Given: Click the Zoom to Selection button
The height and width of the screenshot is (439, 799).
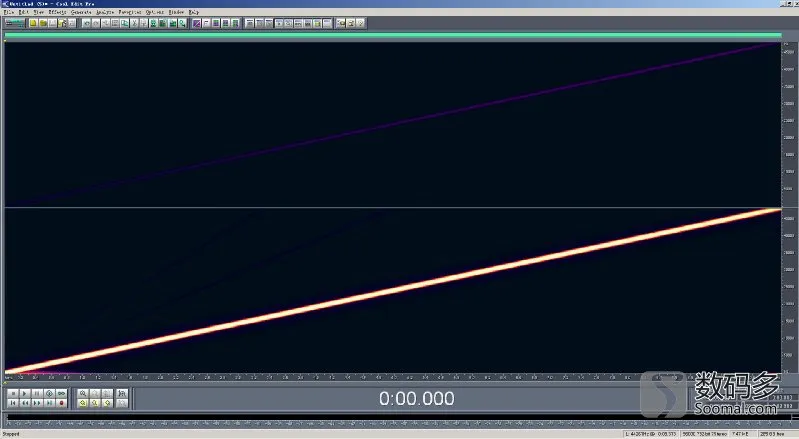Looking at the screenshot, I should point(122,393).
